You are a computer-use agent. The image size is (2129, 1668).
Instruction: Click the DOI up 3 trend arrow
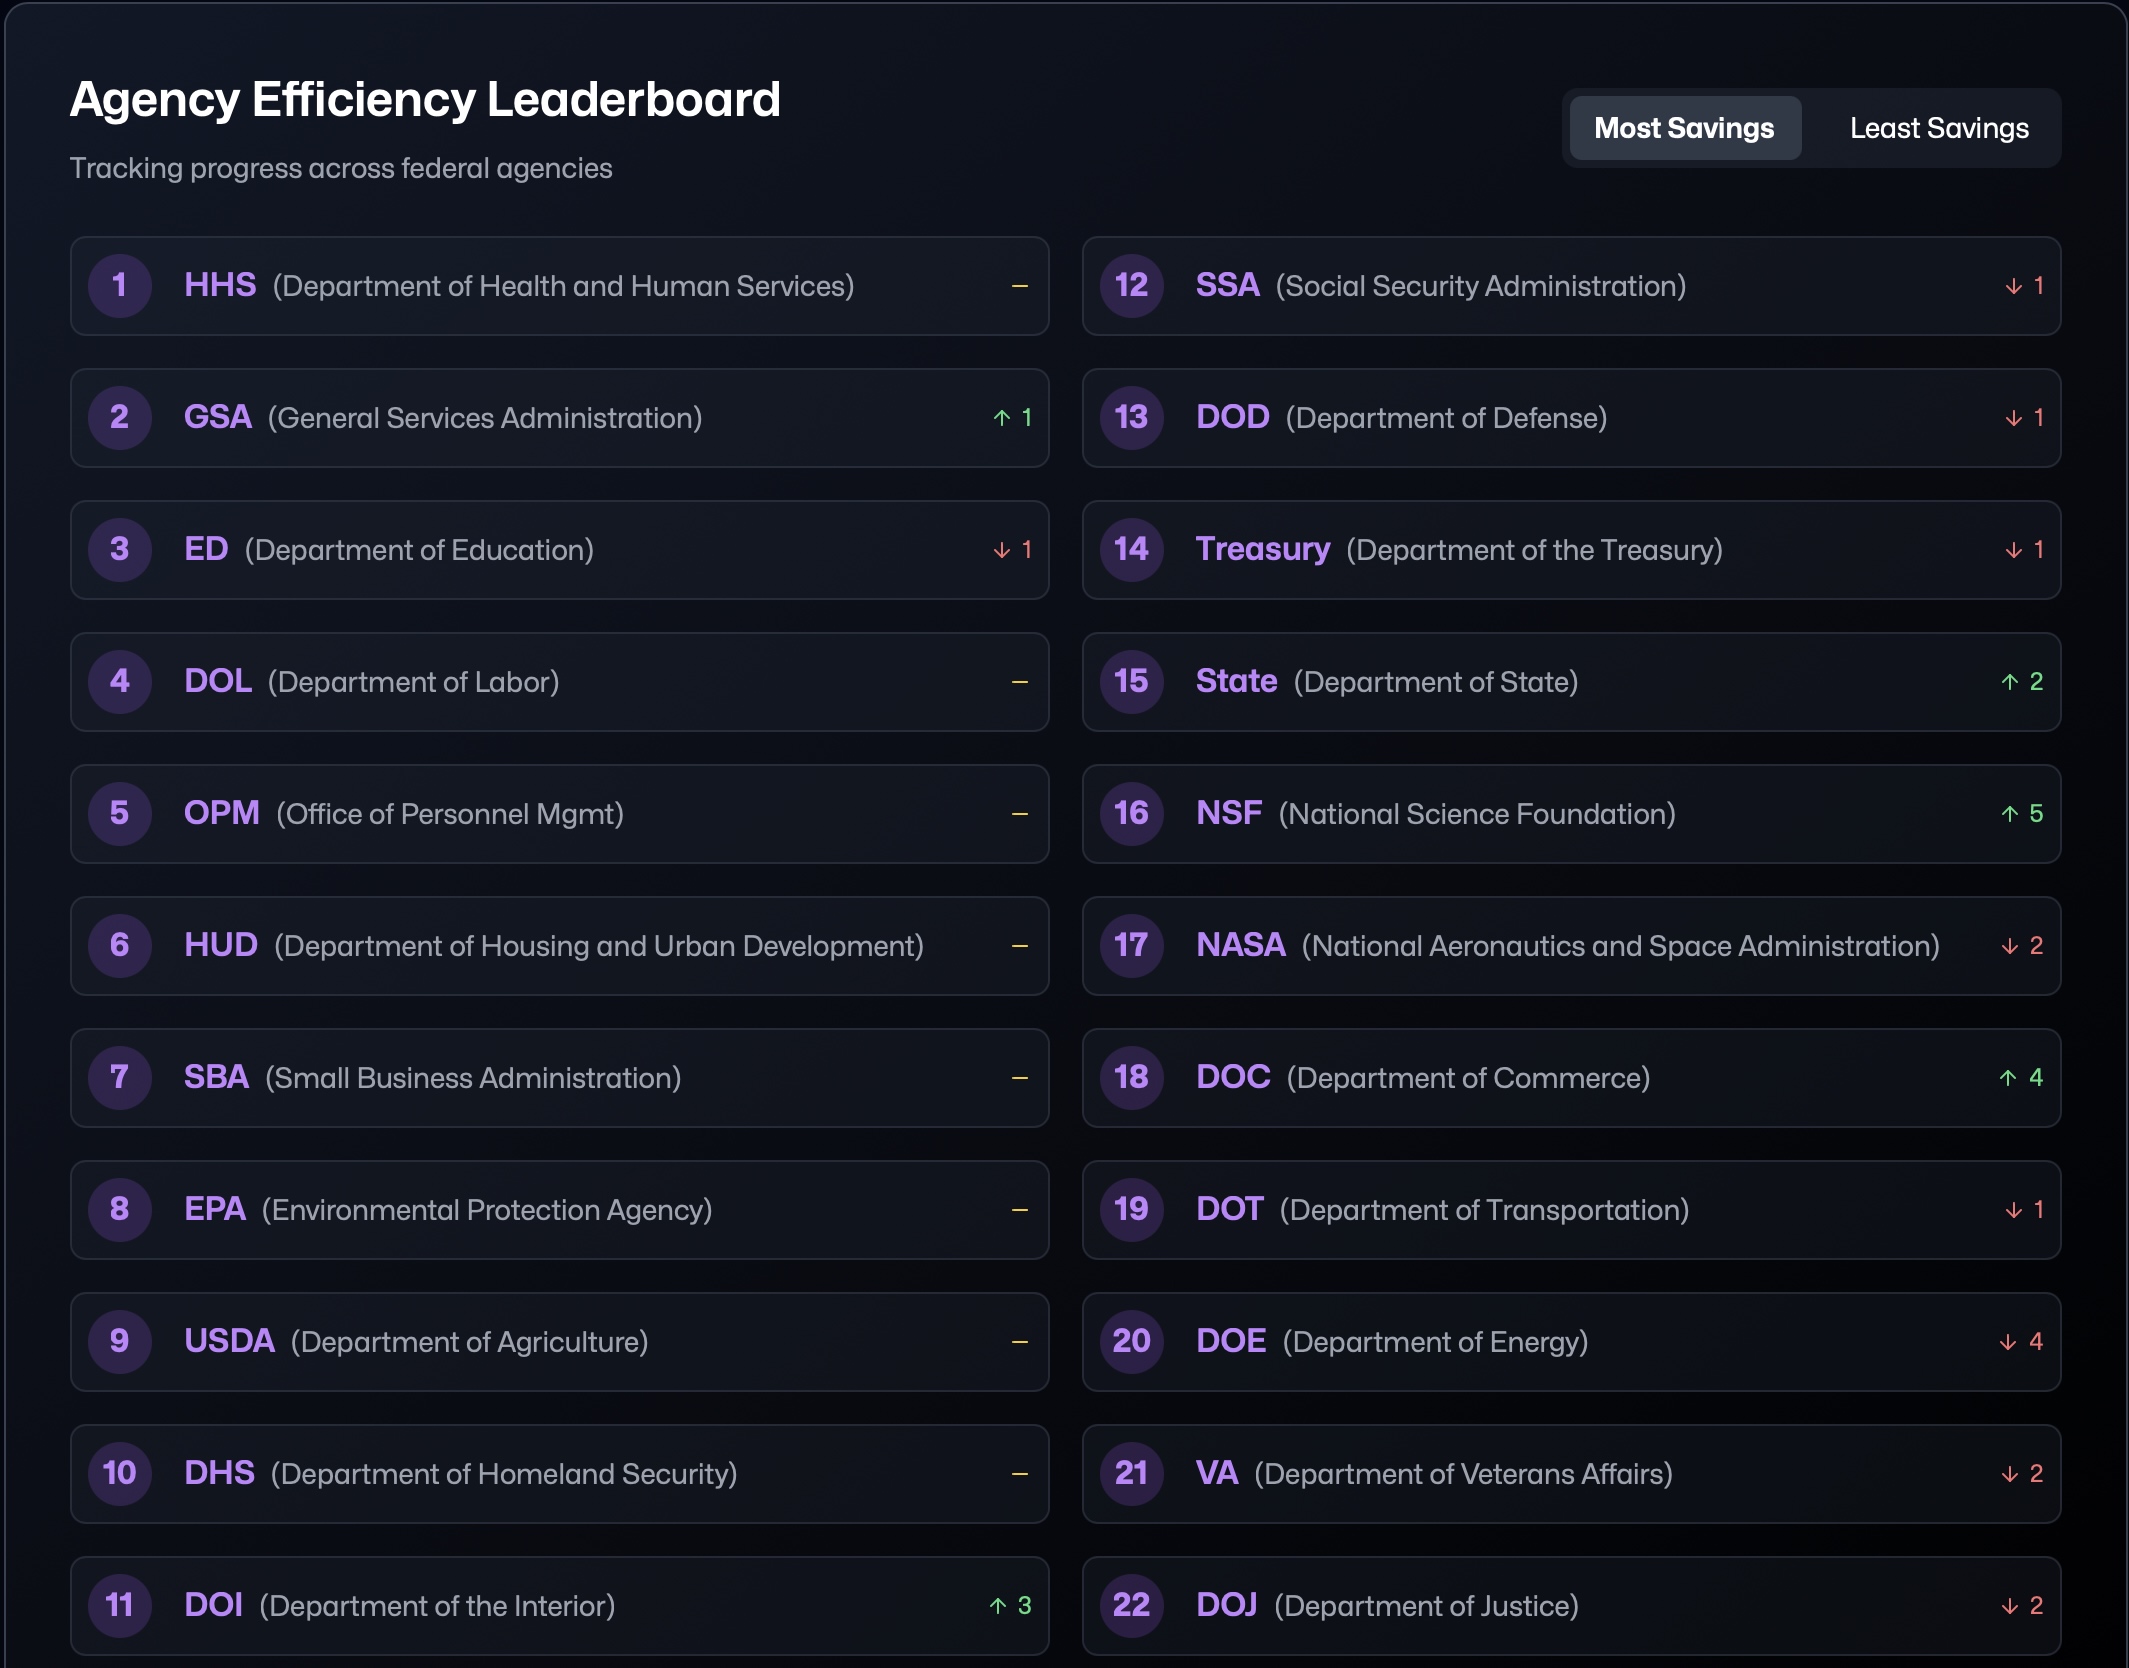point(1010,1606)
